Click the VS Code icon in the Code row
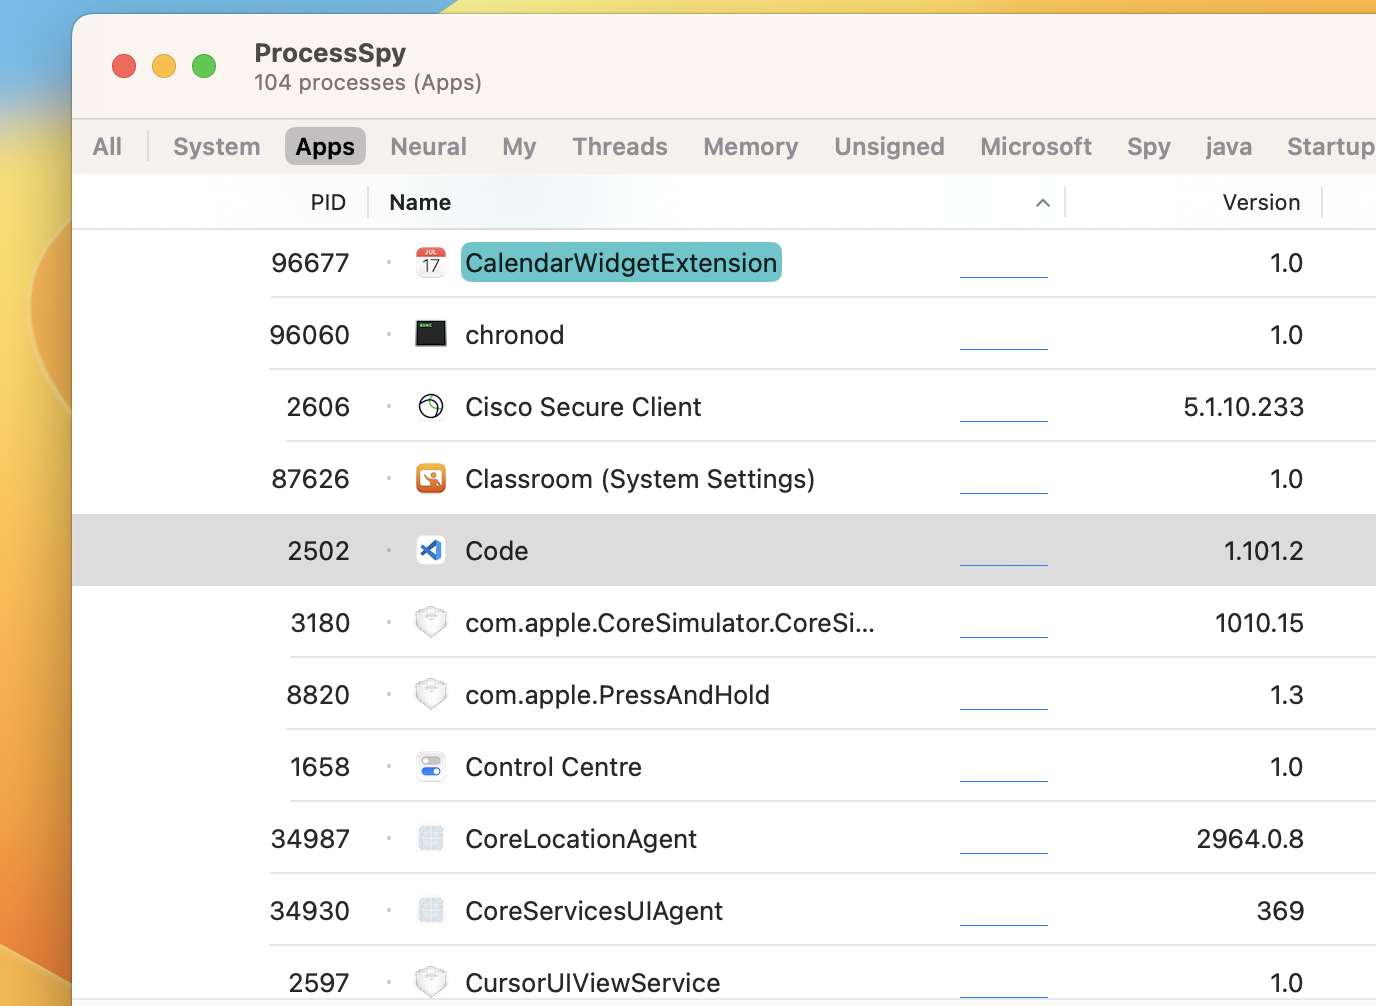 point(430,550)
